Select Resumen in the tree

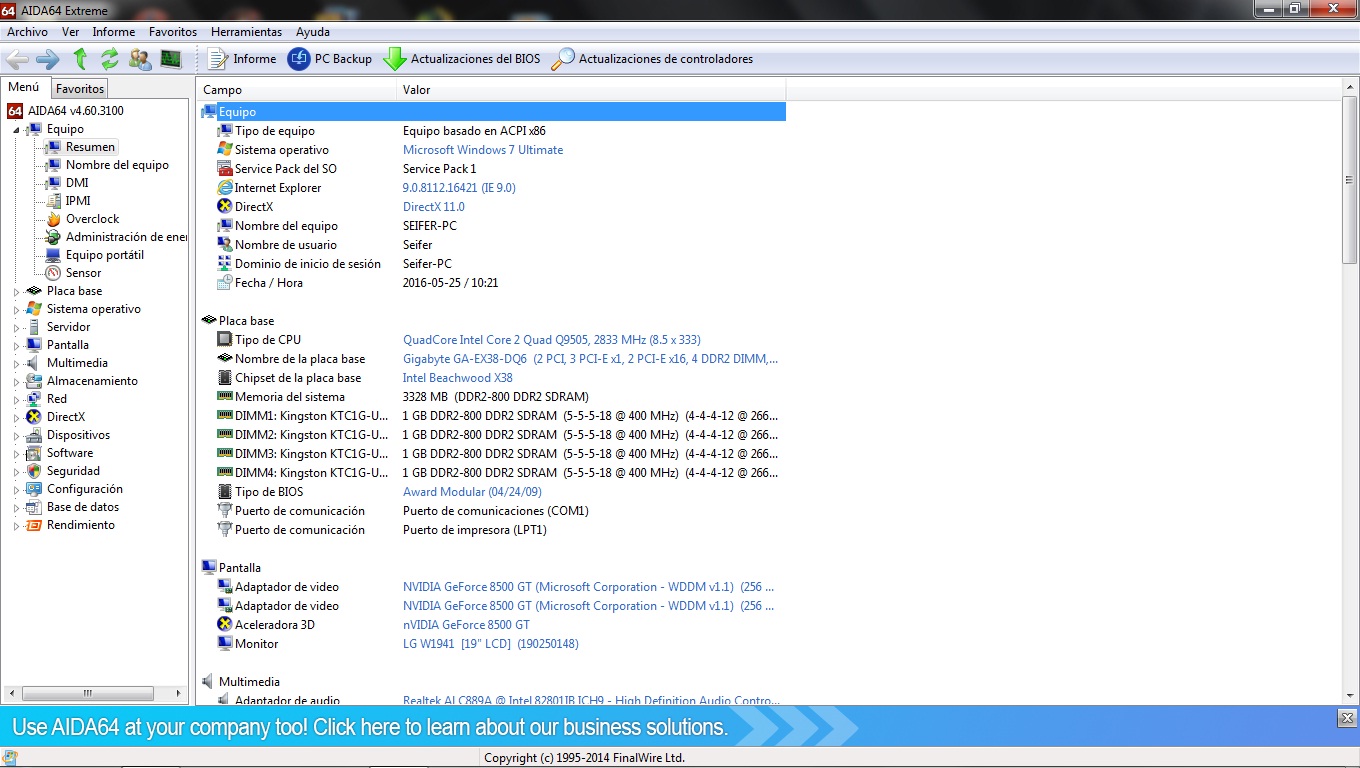tap(90, 147)
